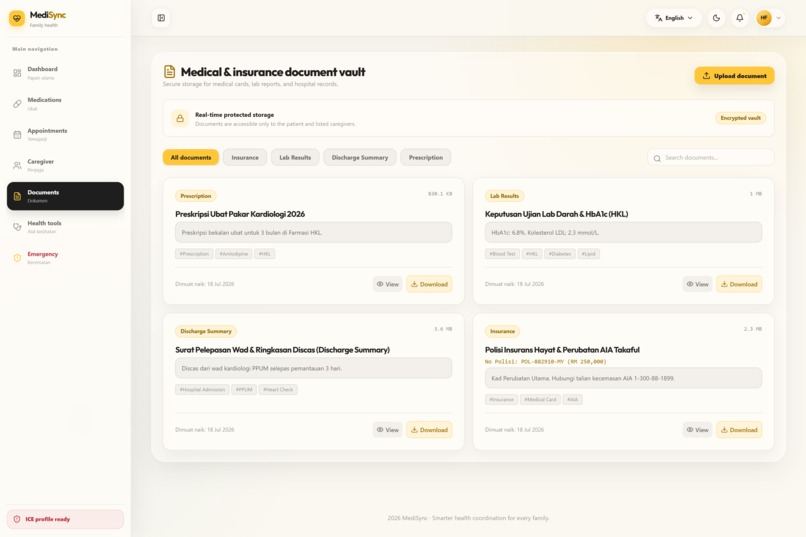Click the Appointments calendar icon

(17, 135)
